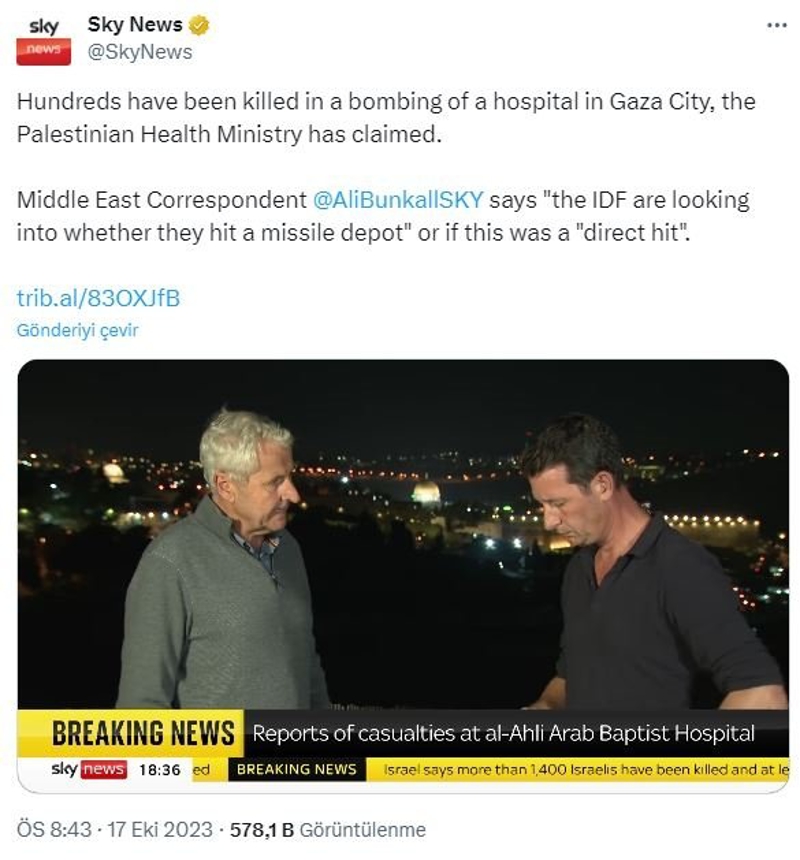Click the headline about al-Ahli Arab Baptist Hospital

point(503,733)
